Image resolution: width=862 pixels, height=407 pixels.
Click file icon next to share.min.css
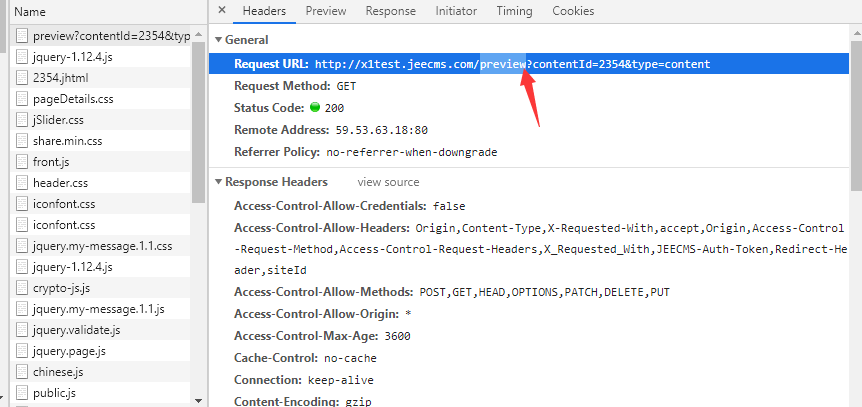[x=21, y=141]
